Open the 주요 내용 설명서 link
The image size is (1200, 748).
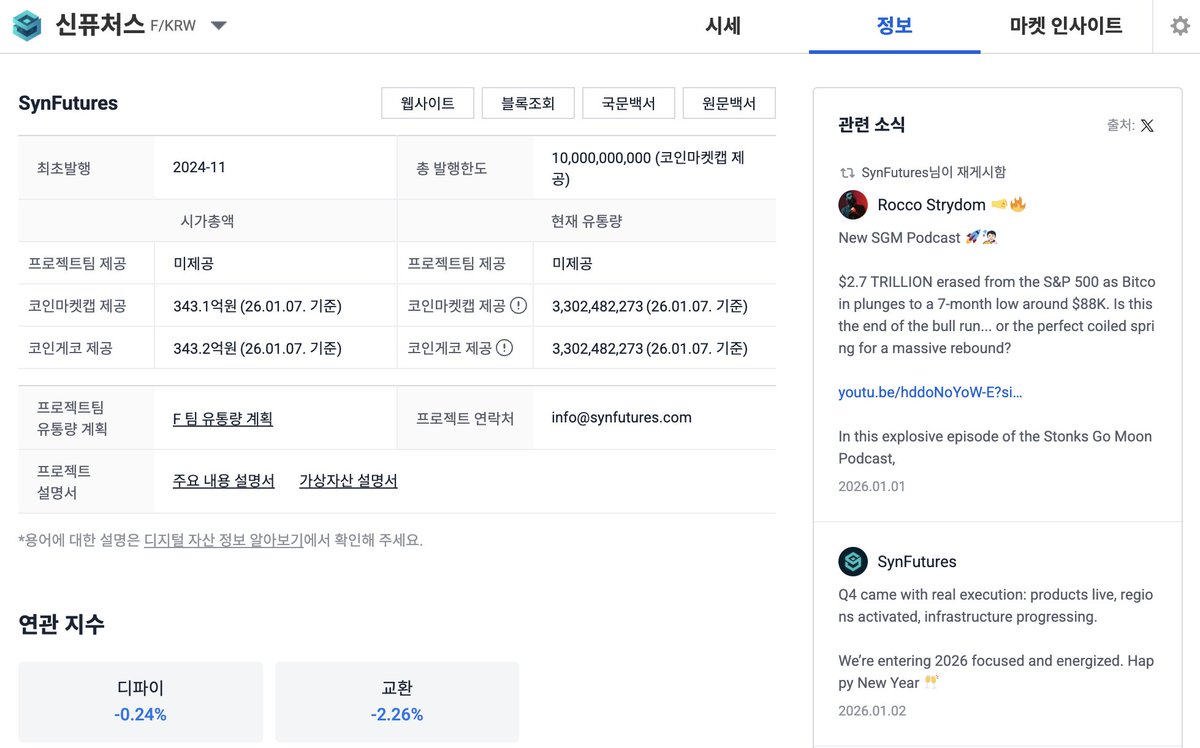224,481
